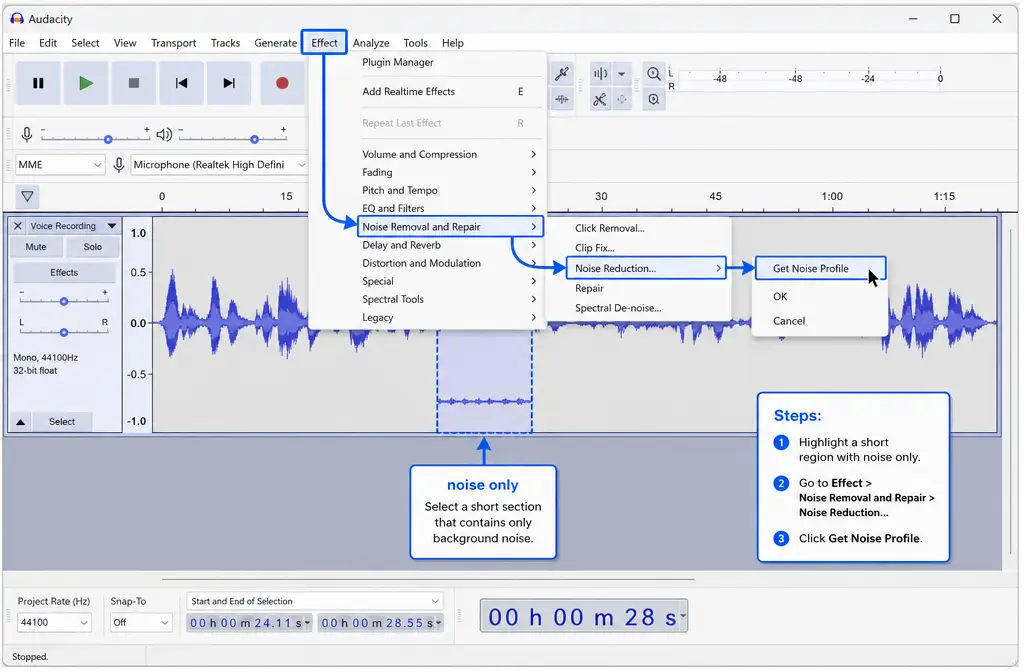Adjust the track pan L-R slider handle
This screenshot has height=672, width=1024.
pyautogui.click(x=64, y=332)
